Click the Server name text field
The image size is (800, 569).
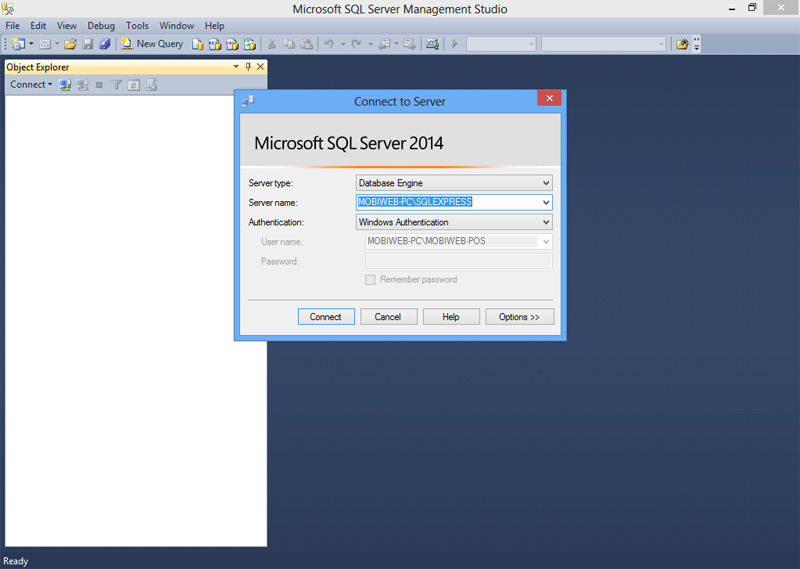click(x=448, y=202)
